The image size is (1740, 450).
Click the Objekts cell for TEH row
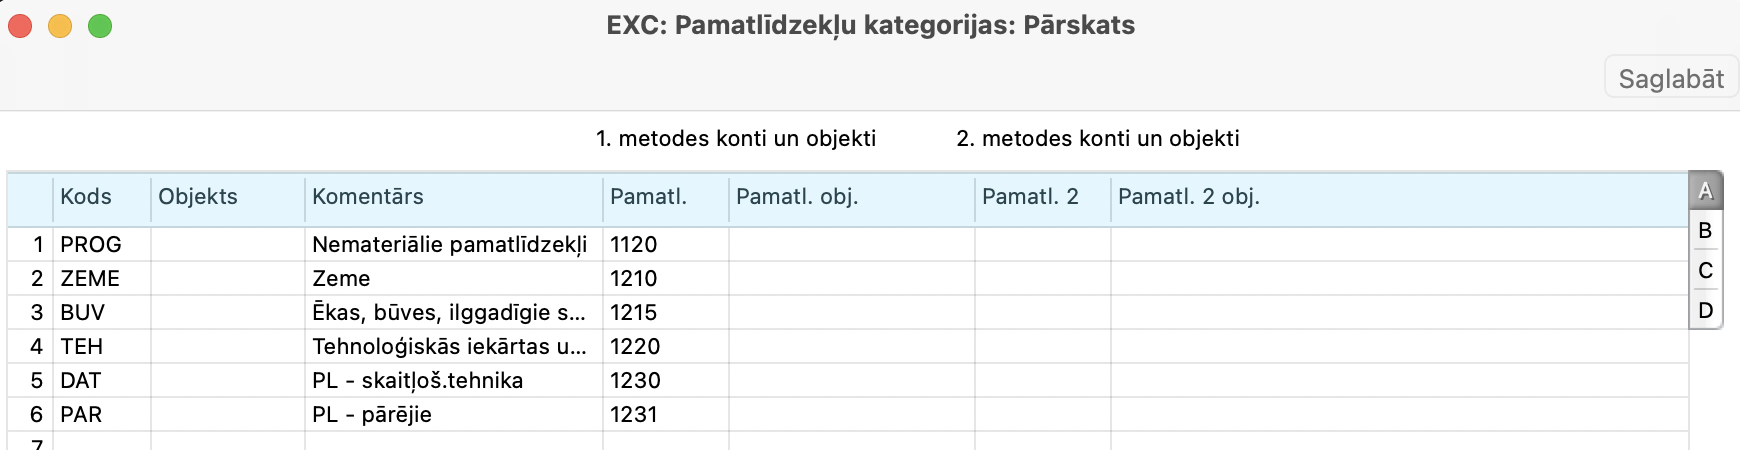tap(227, 347)
